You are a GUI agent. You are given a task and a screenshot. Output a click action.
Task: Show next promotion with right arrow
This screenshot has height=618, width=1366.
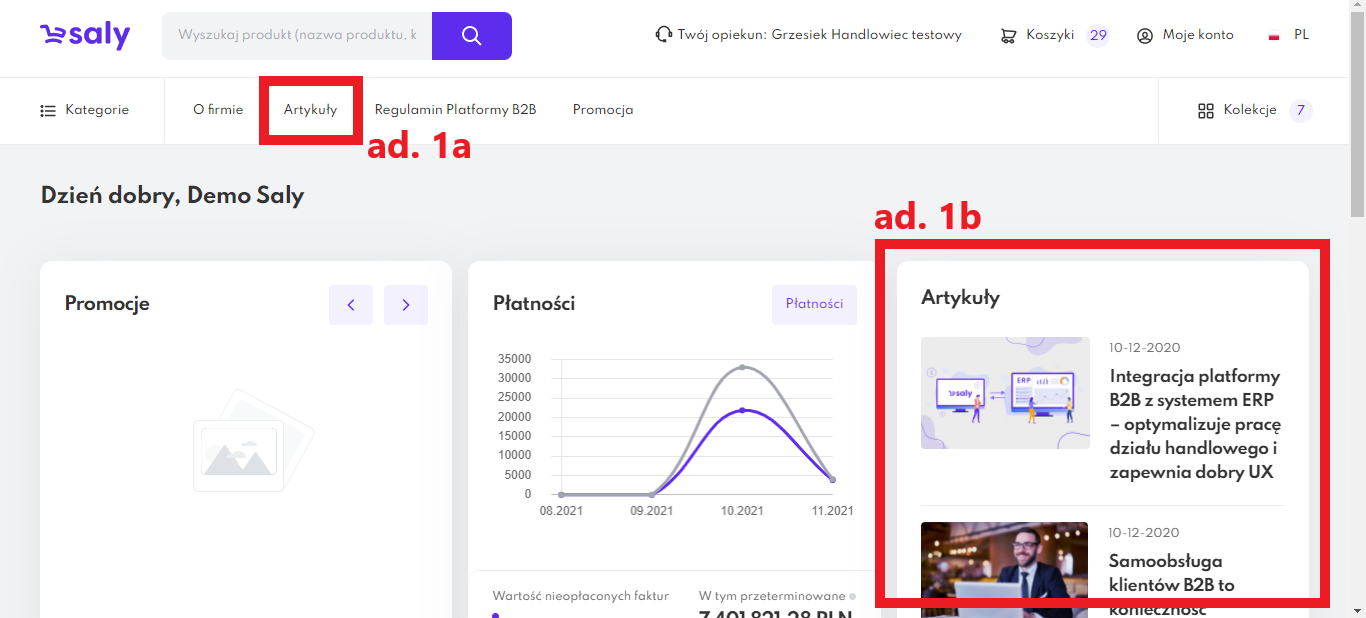pos(406,305)
